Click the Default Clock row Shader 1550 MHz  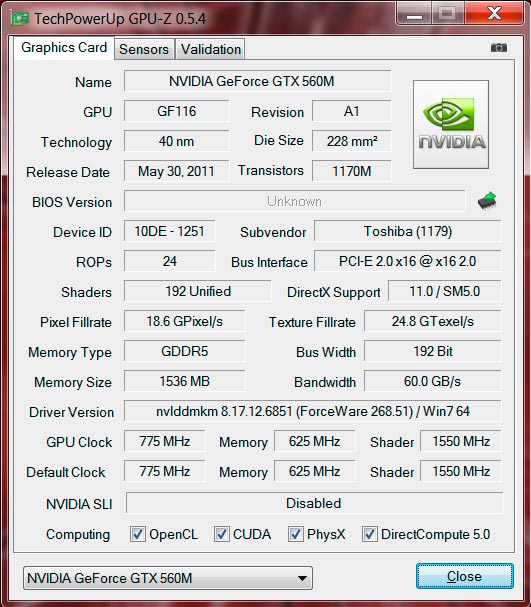(x=461, y=471)
